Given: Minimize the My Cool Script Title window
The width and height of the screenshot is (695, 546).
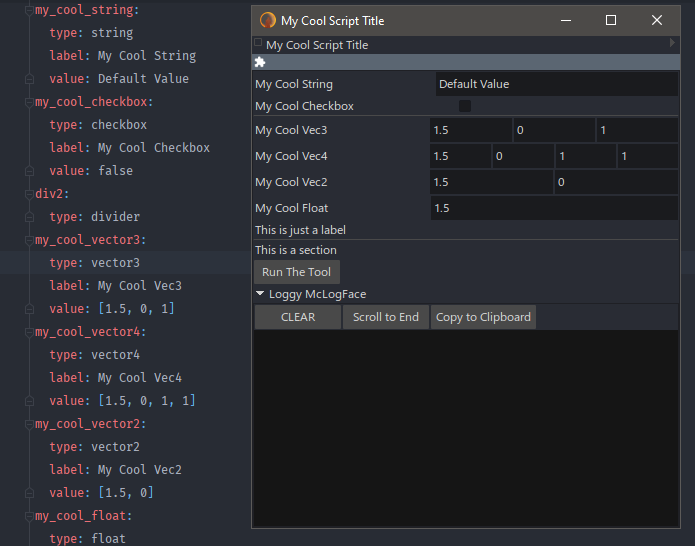Looking at the screenshot, I should (x=565, y=20).
